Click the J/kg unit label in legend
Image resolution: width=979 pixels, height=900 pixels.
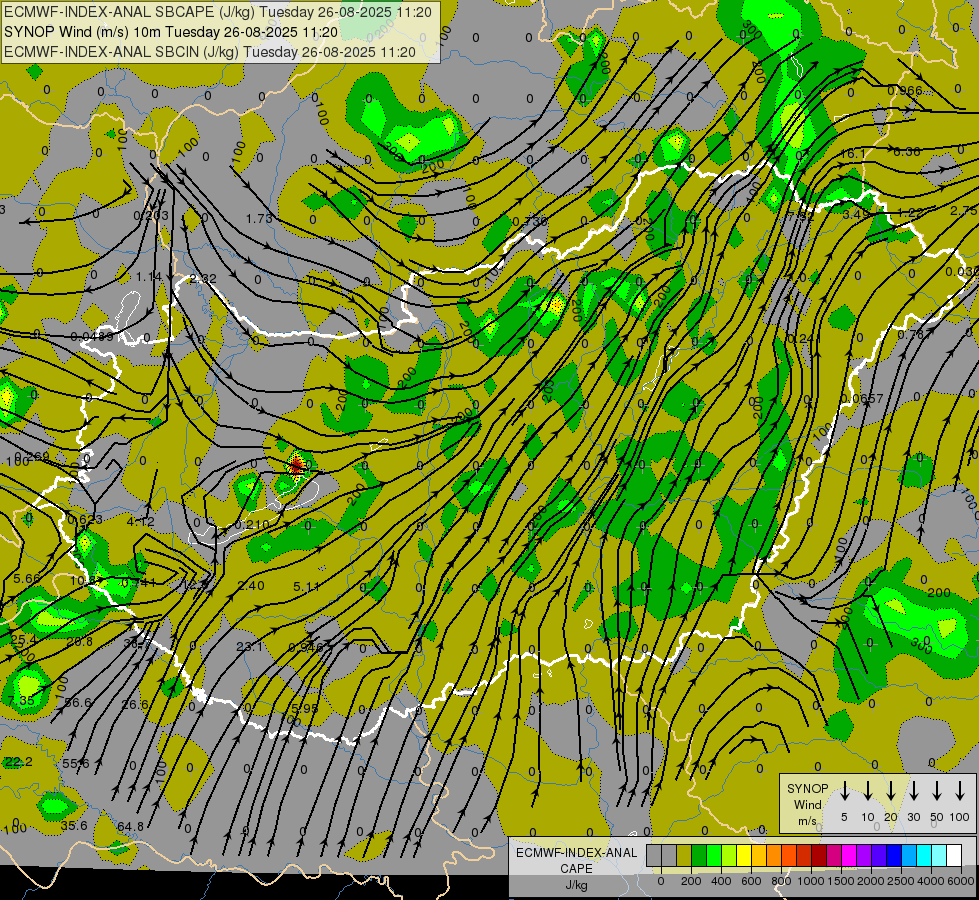576,885
